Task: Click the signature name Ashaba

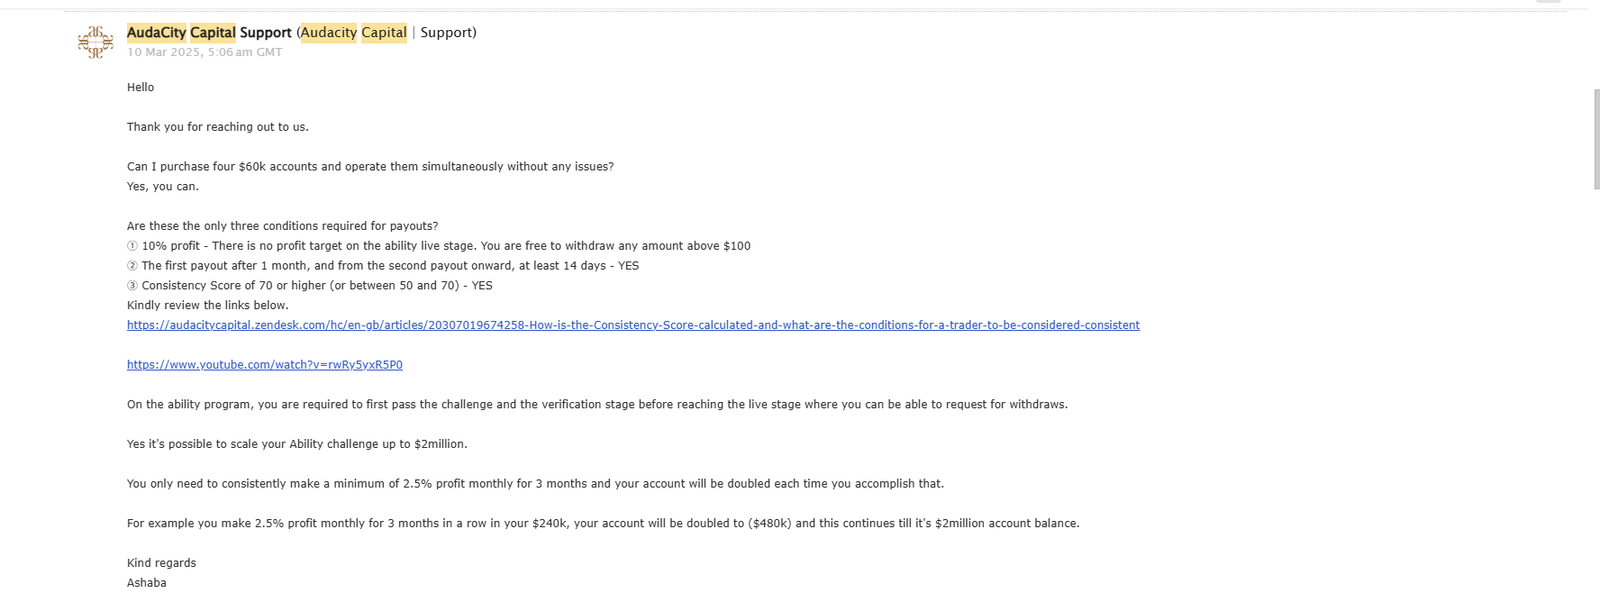Action: point(146,583)
